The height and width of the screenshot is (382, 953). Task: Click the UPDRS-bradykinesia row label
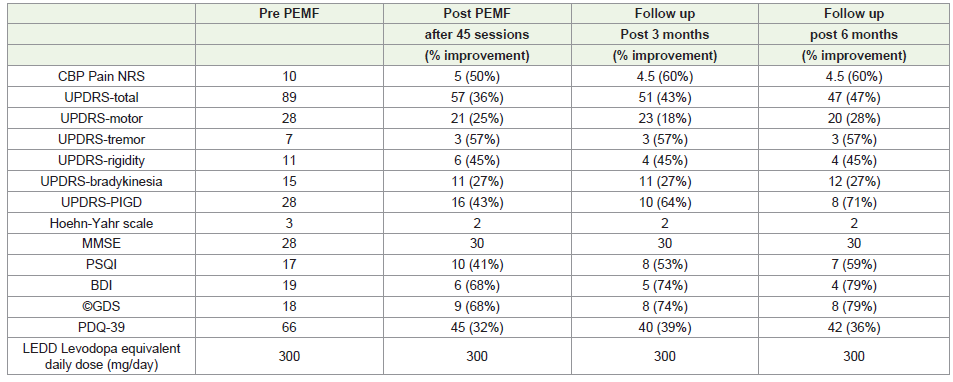click(x=100, y=182)
